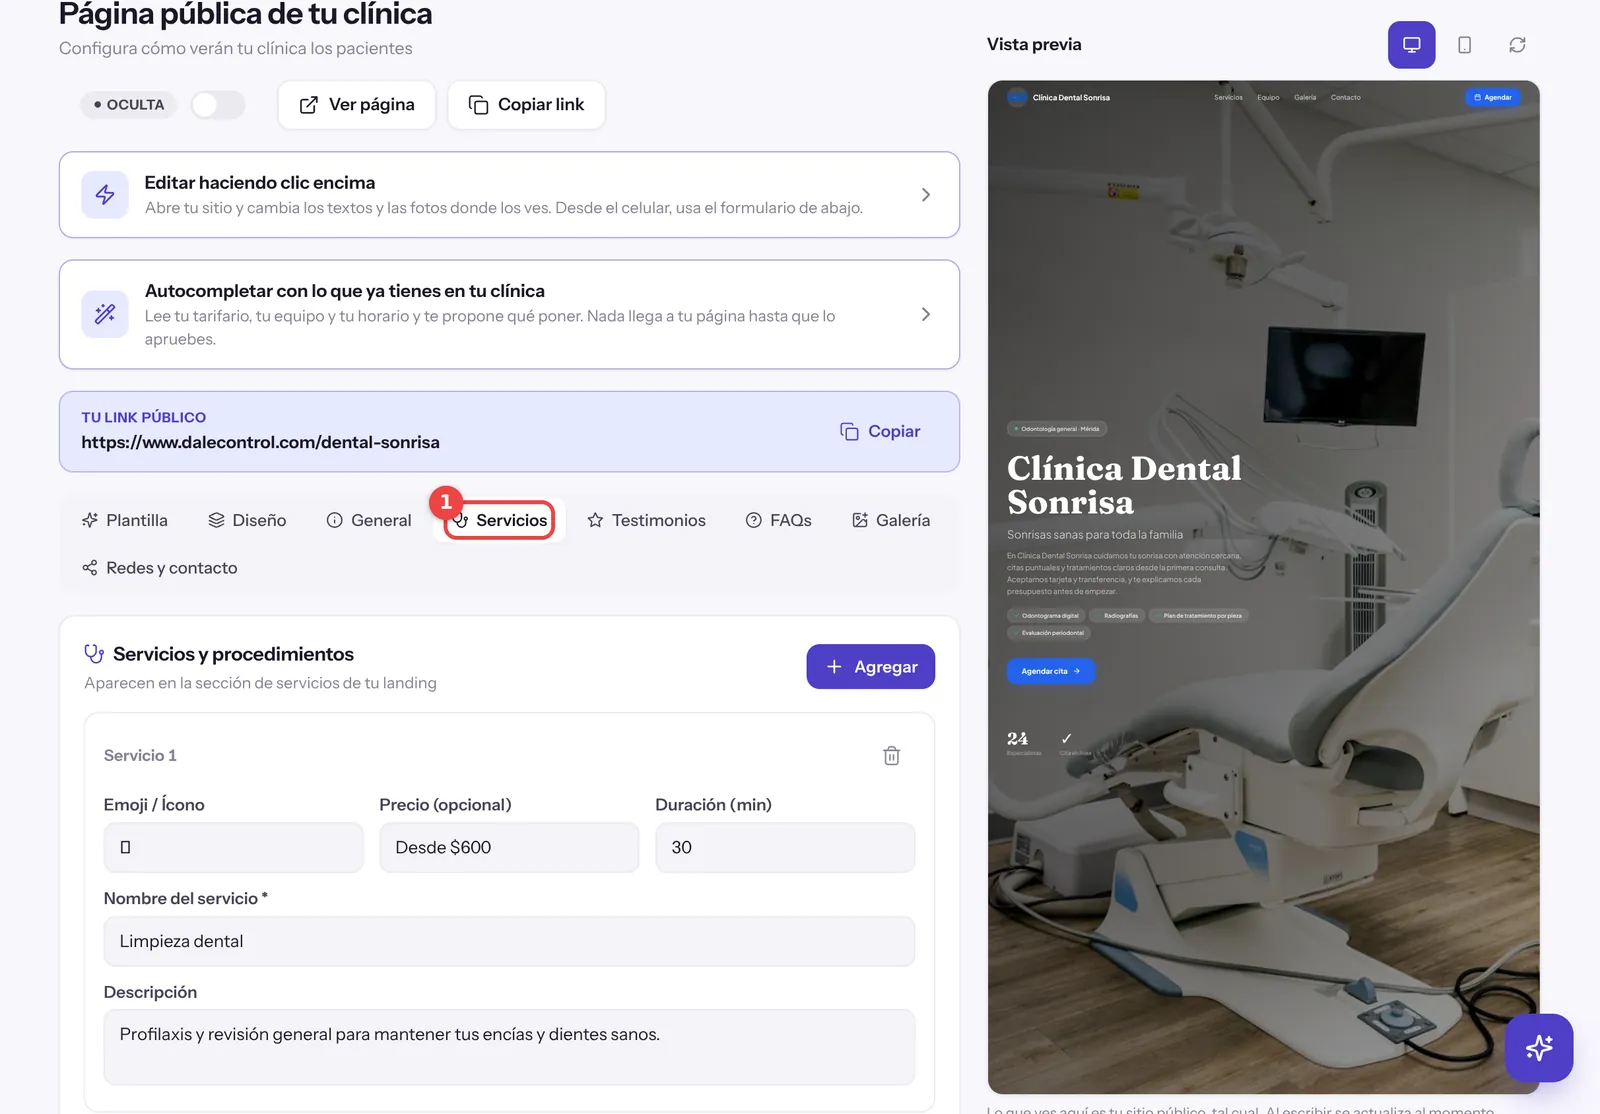The width and height of the screenshot is (1600, 1114).
Task: Switch preview to mobile view
Action: pyautogui.click(x=1464, y=45)
